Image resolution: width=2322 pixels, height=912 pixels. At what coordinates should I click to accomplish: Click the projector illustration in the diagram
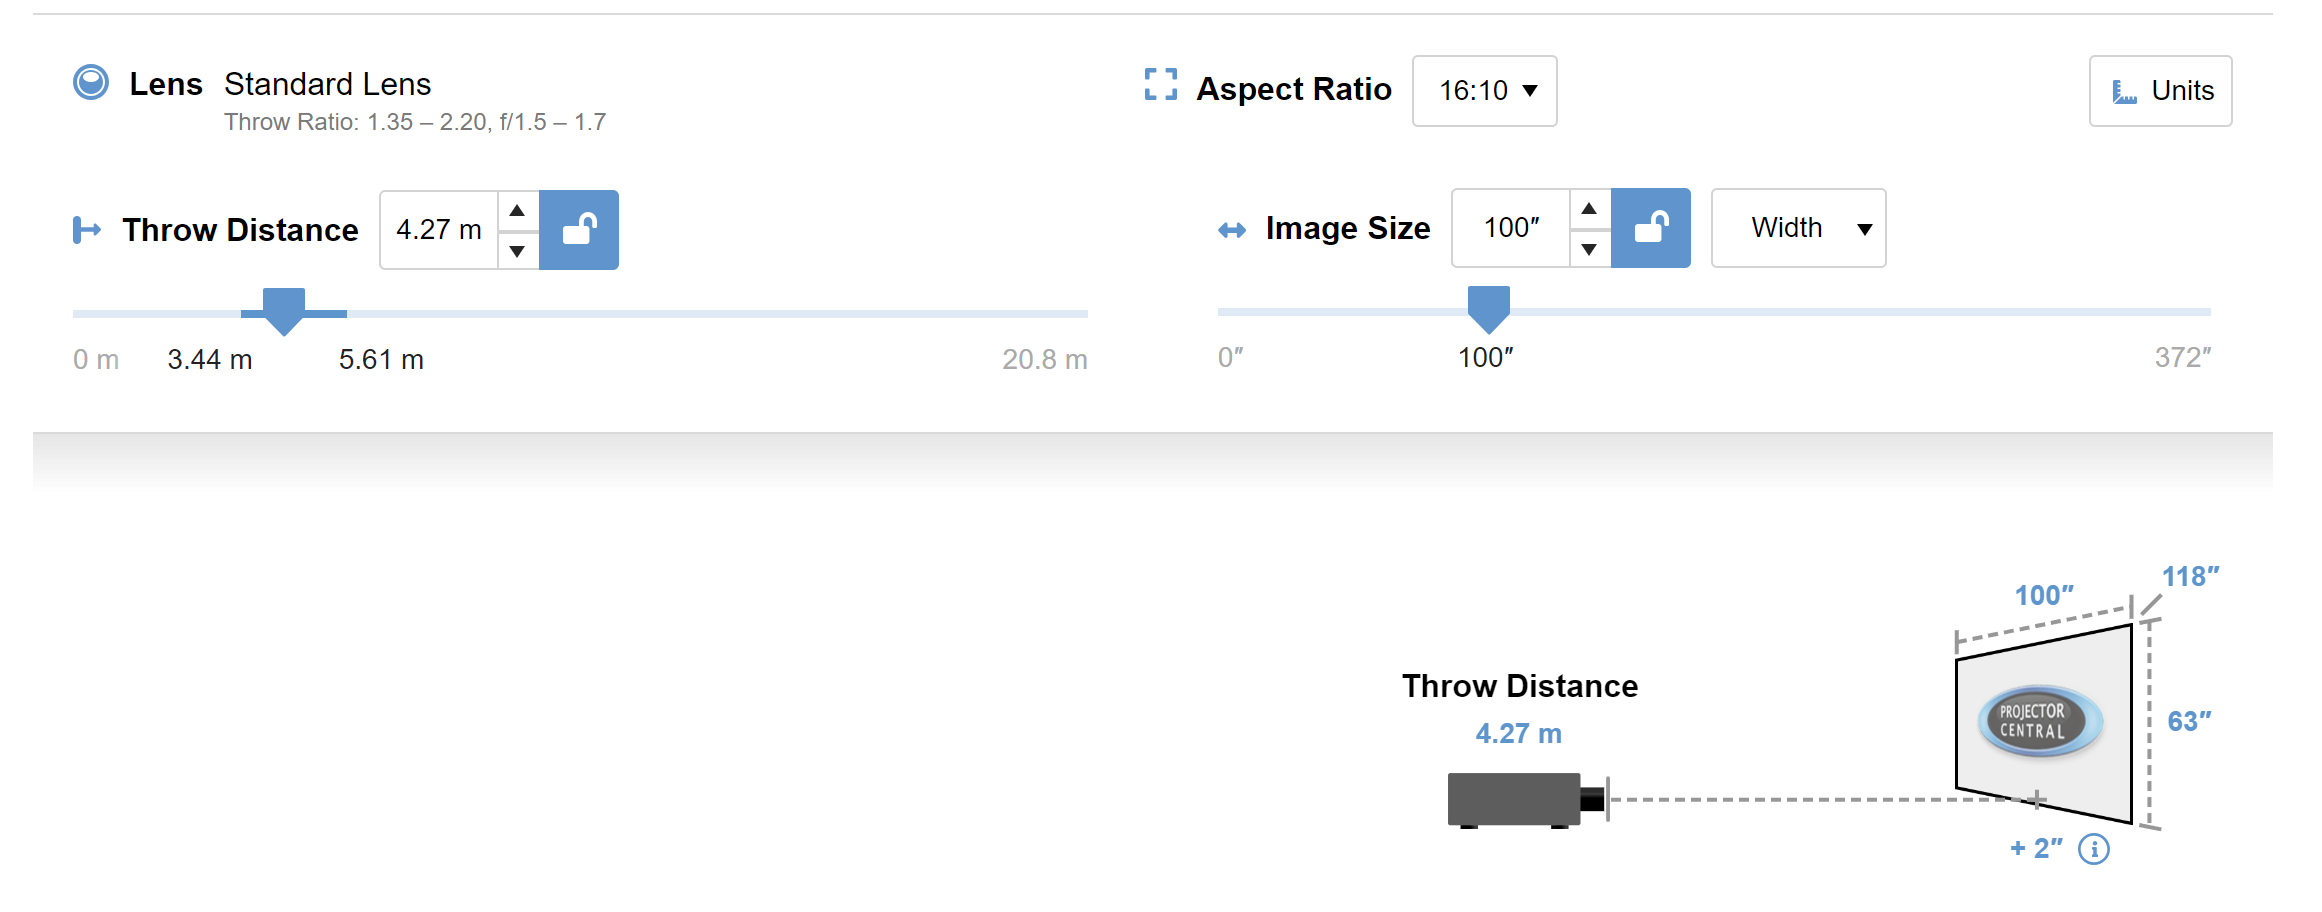tap(1515, 800)
